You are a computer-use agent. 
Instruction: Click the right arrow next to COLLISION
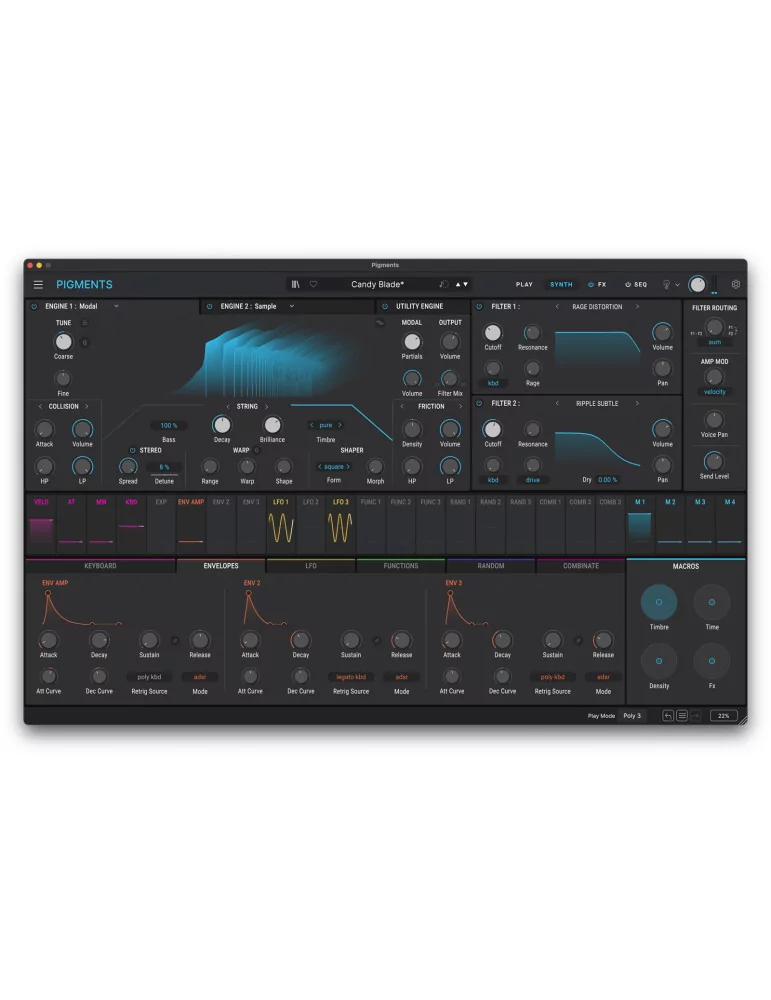(x=87, y=406)
